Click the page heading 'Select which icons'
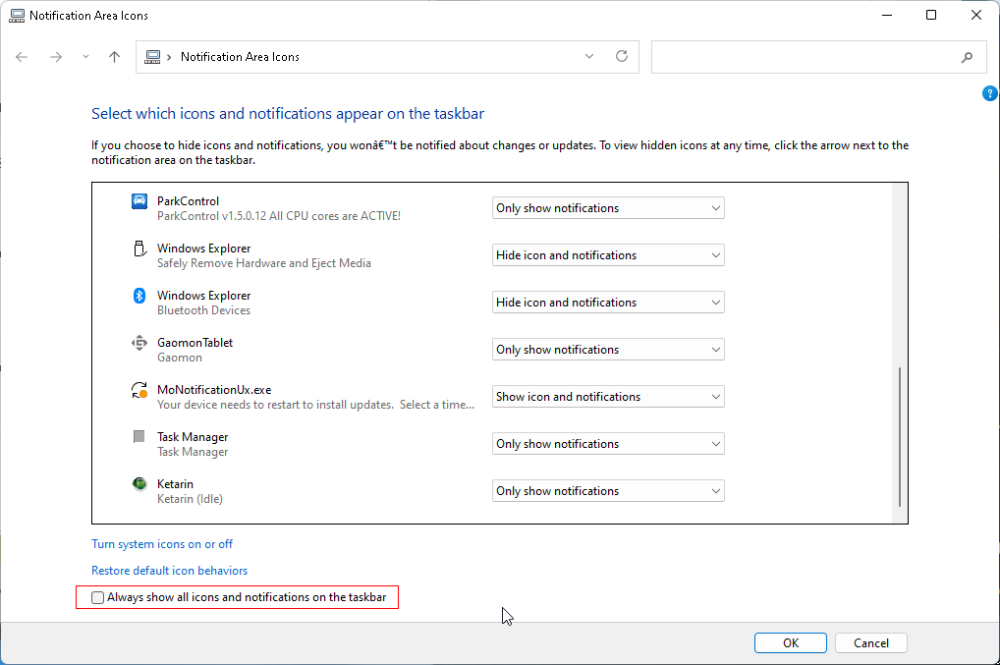 click(x=288, y=113)
